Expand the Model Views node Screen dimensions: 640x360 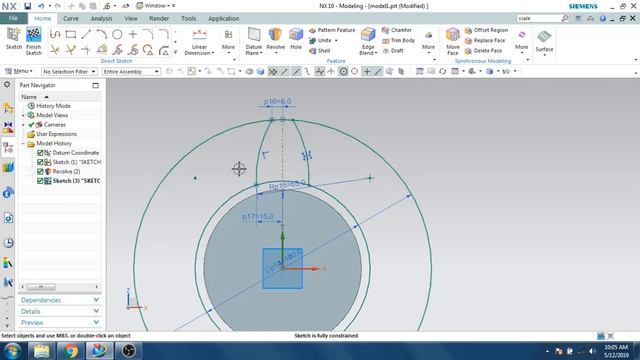tap(23, 115)
